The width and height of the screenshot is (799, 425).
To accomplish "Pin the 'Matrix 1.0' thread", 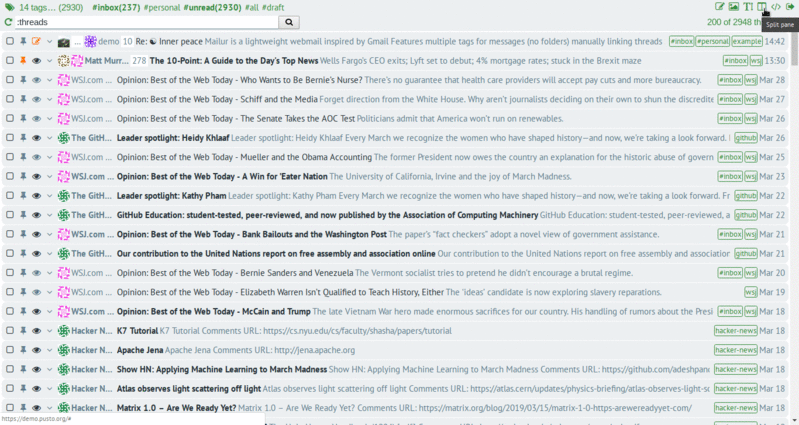I will click(23, 408).
